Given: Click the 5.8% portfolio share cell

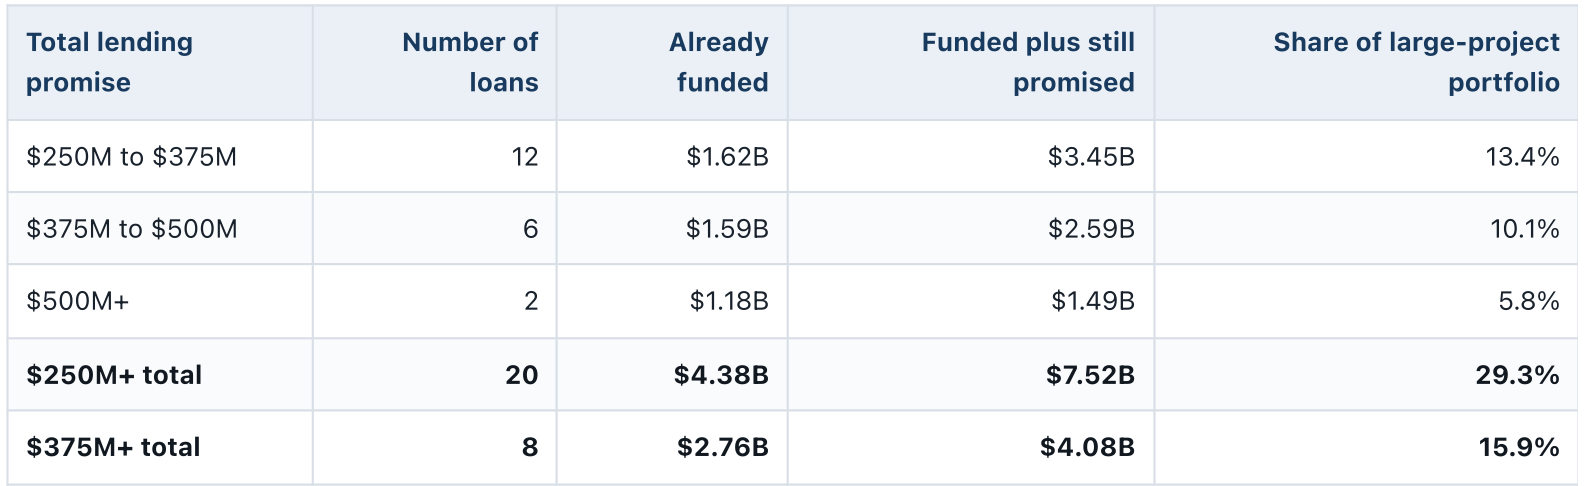Looking at the screenshot, I should point(1529,301).
